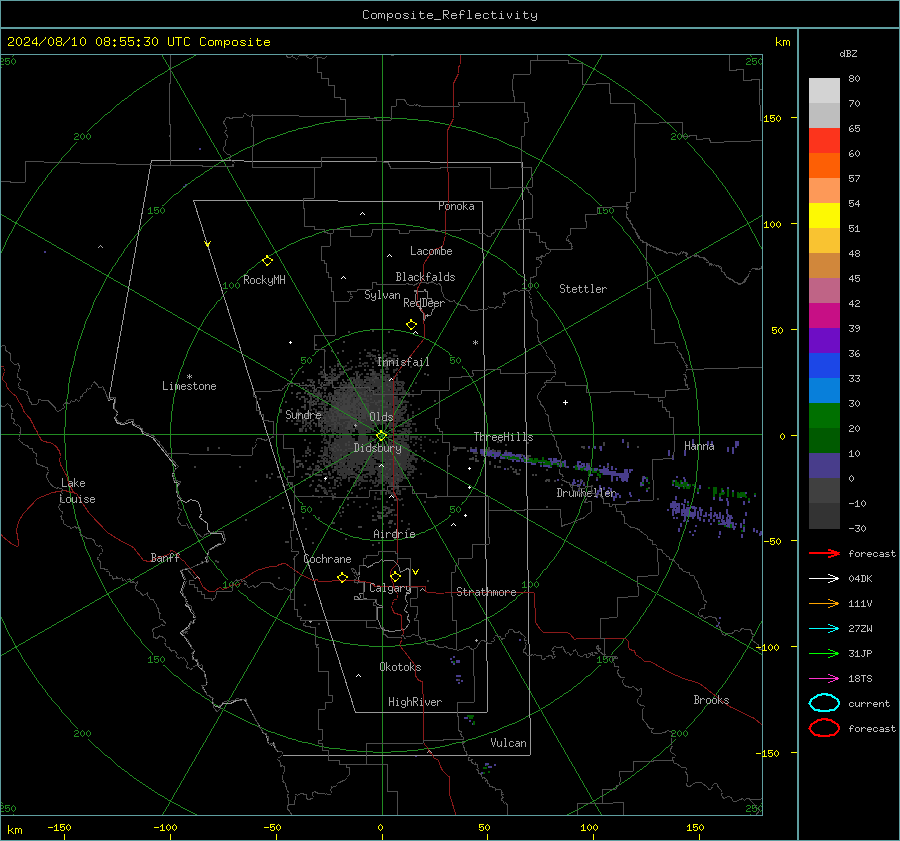
Task: Select the magenta 18TS arrow in the legend
Action: tap(824, 679)
